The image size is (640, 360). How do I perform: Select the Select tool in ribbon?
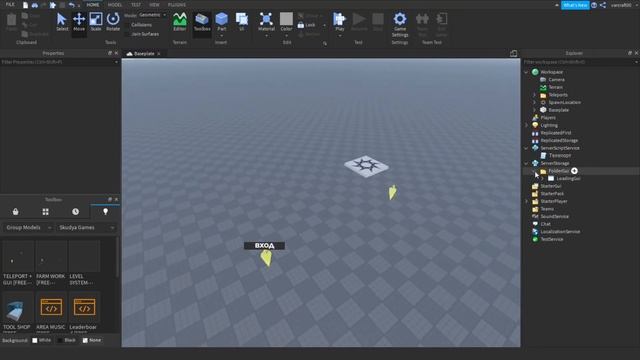pos(62,22)
